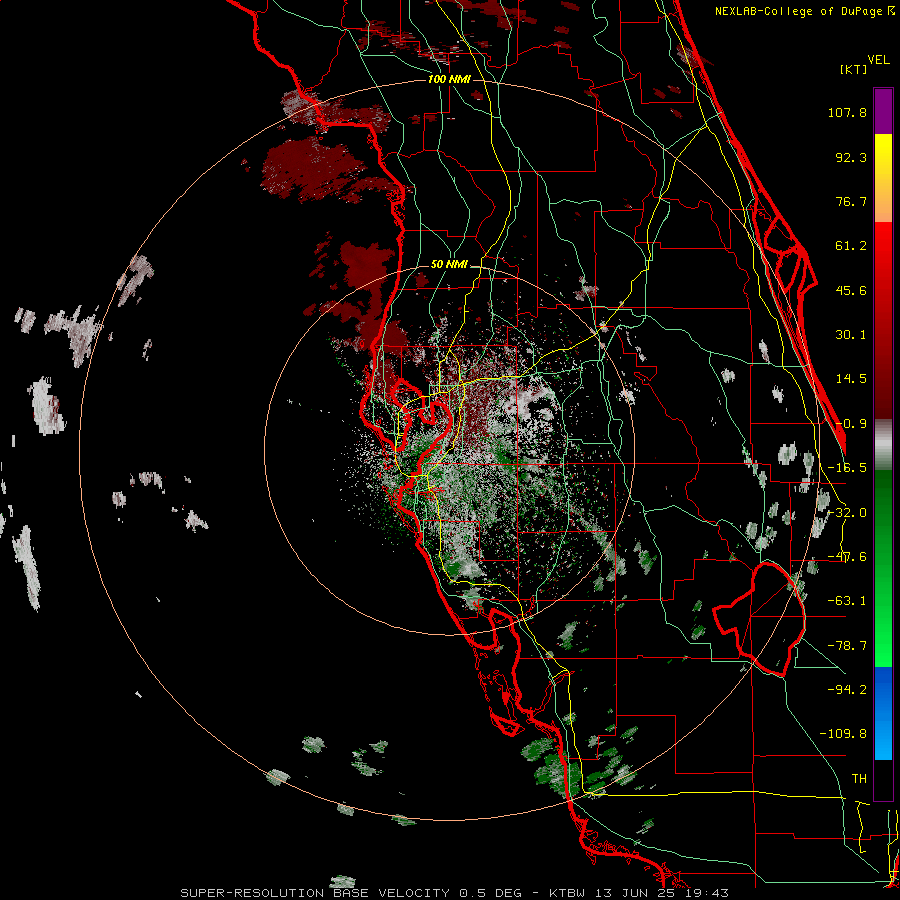The image size is (900, 900).
Task: Click the 107.8 velocity scale value
Action: [x=847, y=112]
